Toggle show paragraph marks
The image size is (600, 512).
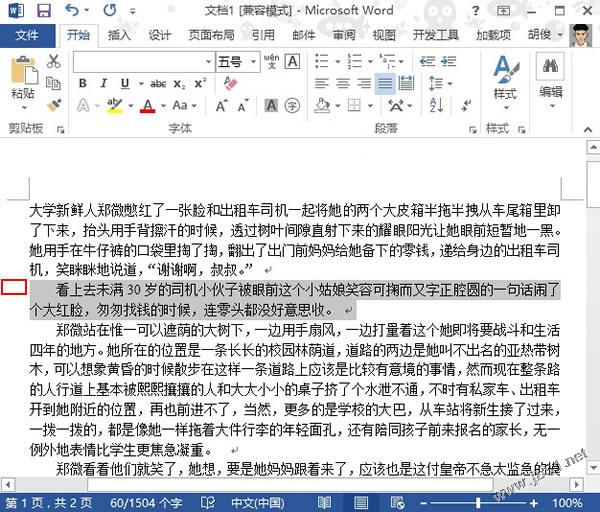point(466,105)
